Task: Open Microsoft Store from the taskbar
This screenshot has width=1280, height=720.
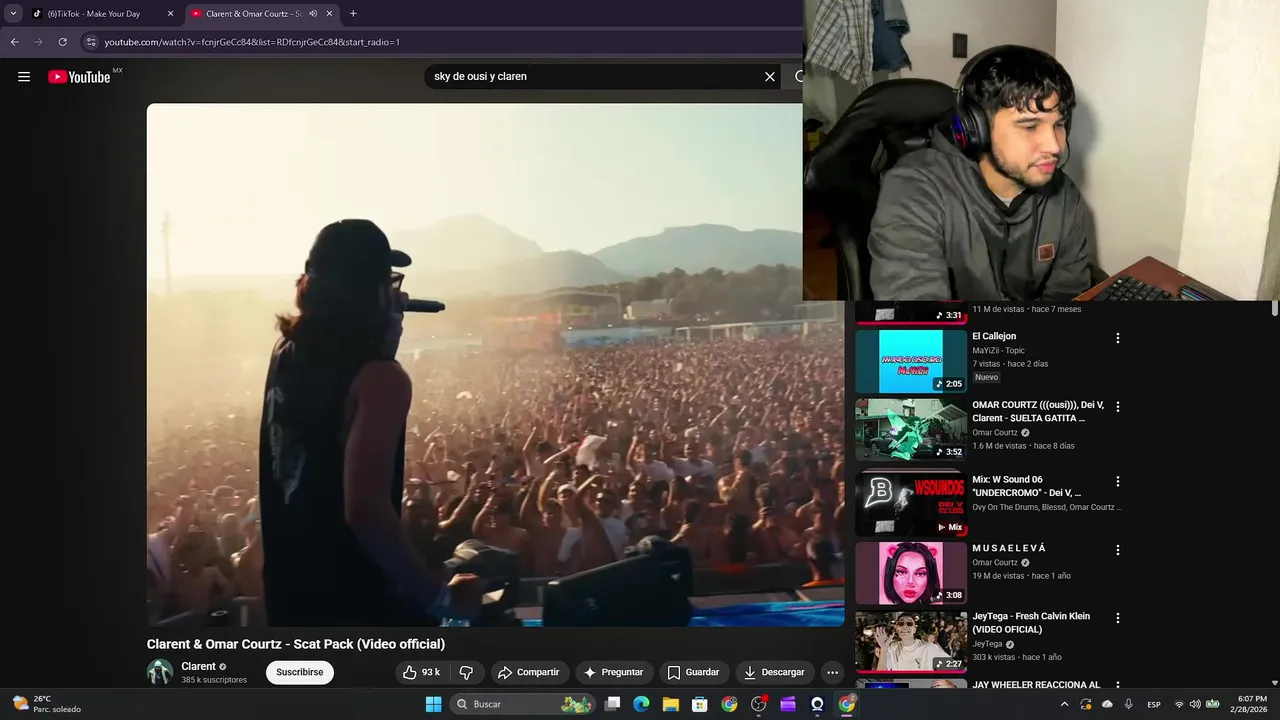Action: [700, 704]
